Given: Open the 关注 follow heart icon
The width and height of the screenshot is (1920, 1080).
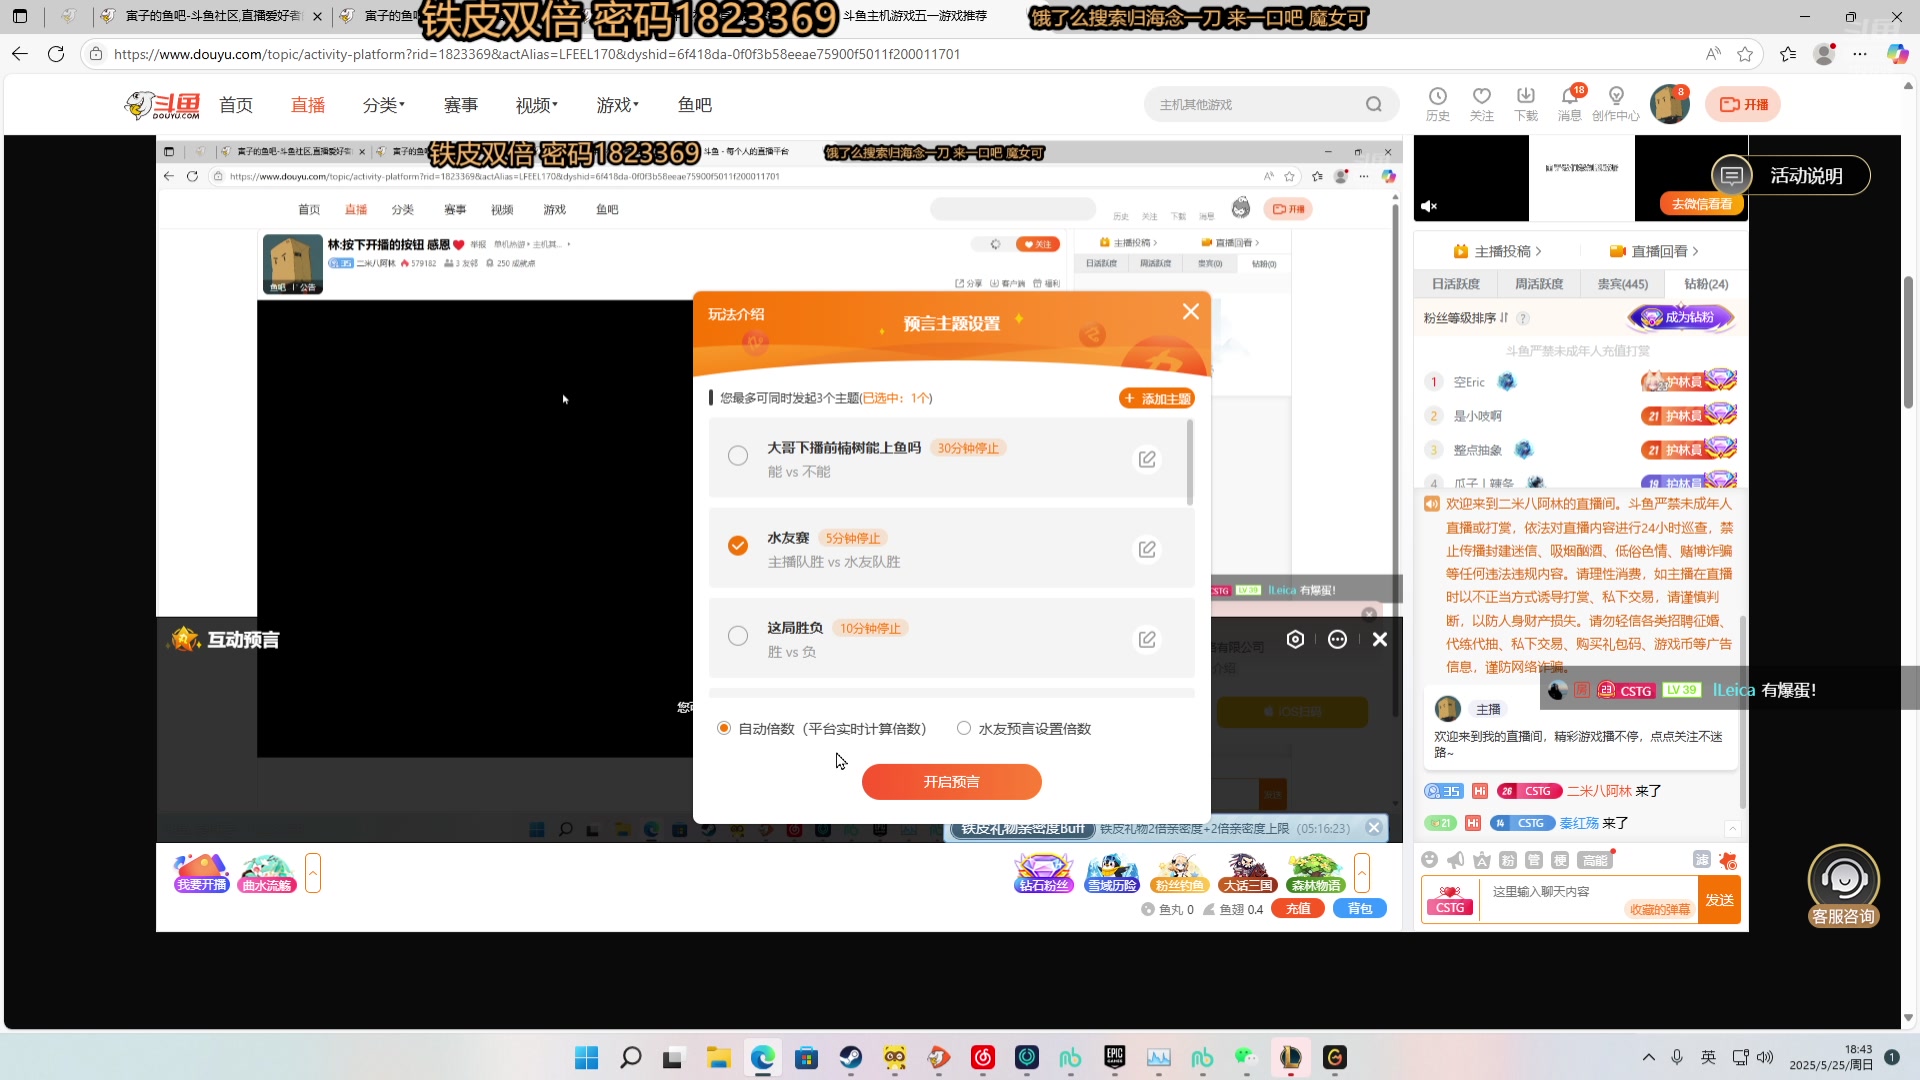Looking at the screenshot, I should tap(1481, 104).
